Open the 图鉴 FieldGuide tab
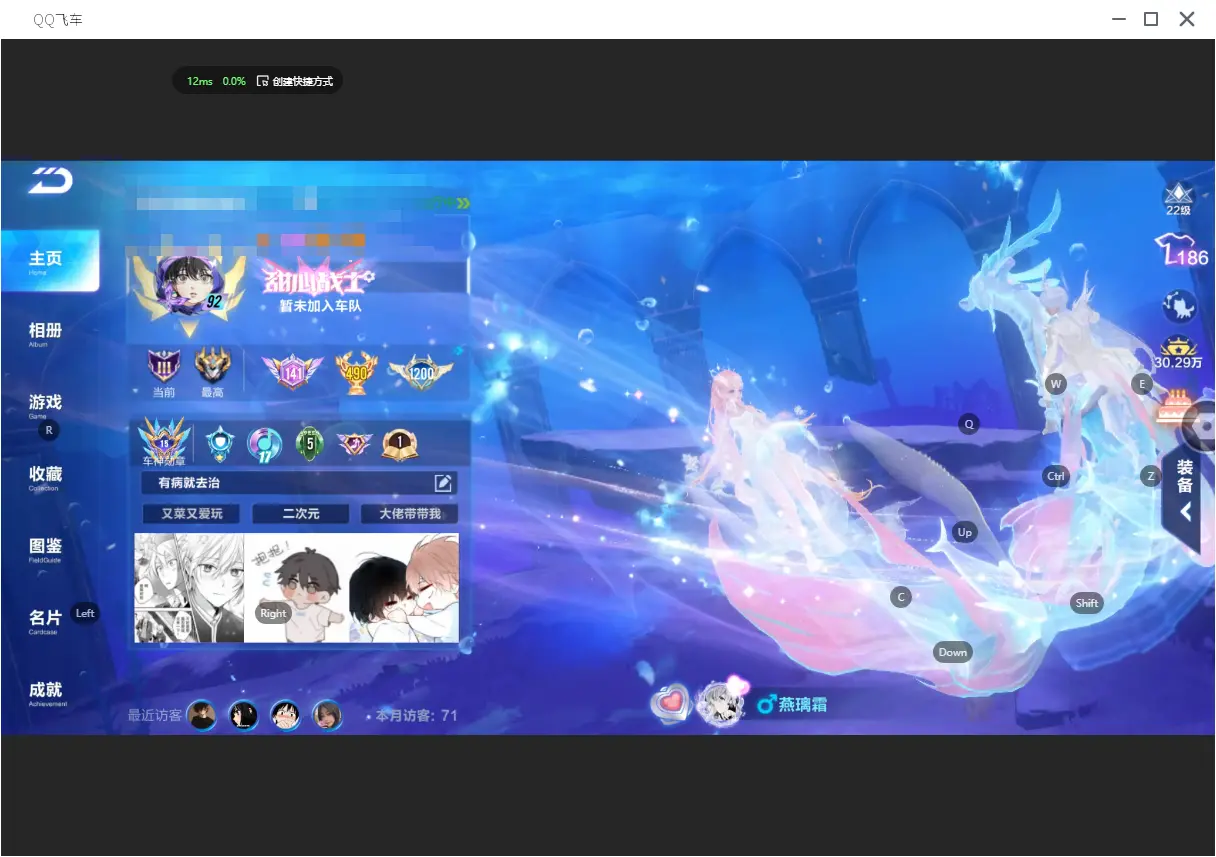The image size is (1216, 857). (x=45, y=549)
